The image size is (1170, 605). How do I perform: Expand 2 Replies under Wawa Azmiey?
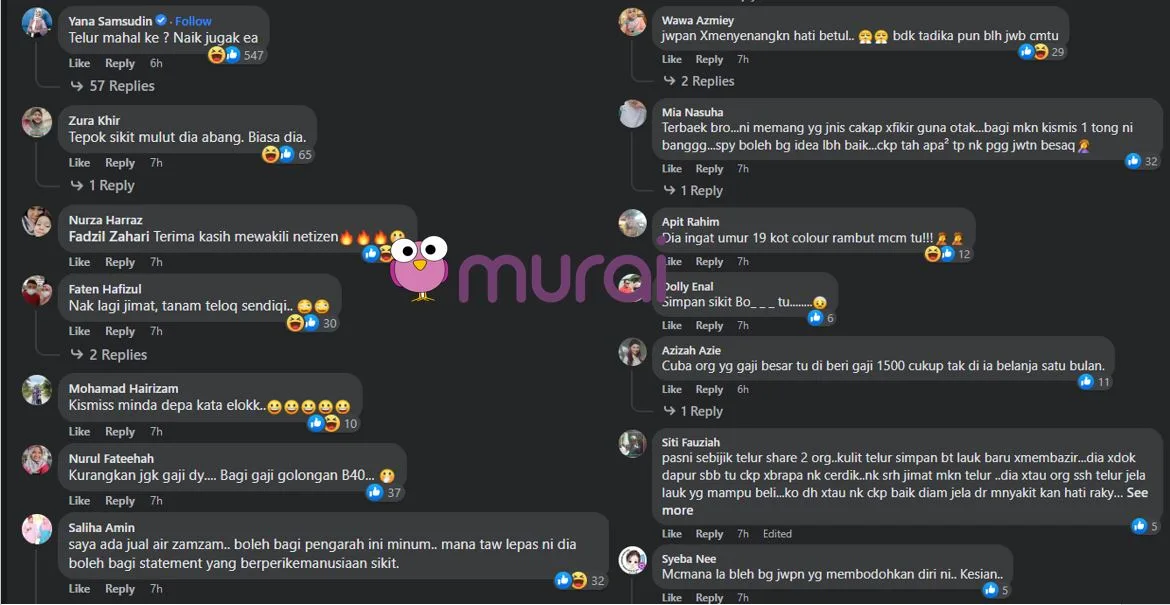point(698,81)
